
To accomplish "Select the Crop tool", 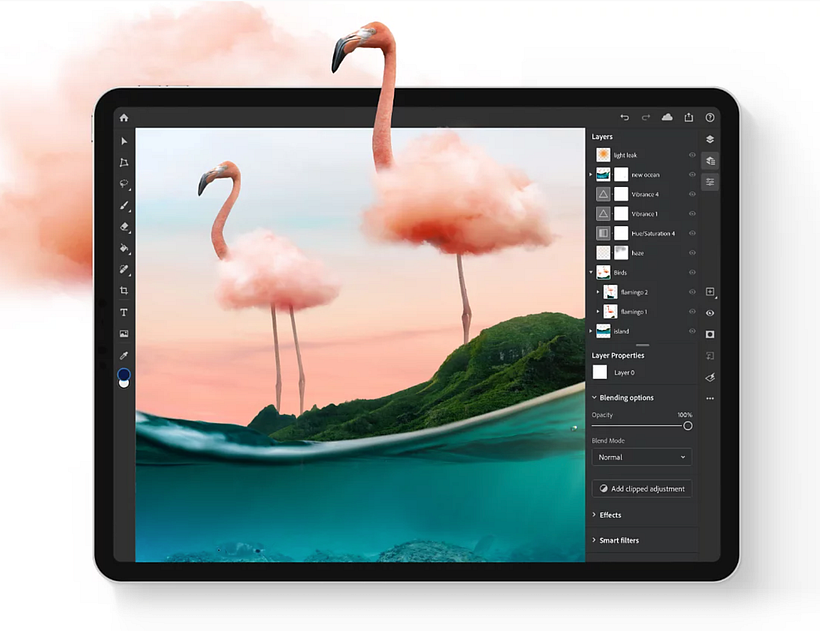I will coord(124,291).
